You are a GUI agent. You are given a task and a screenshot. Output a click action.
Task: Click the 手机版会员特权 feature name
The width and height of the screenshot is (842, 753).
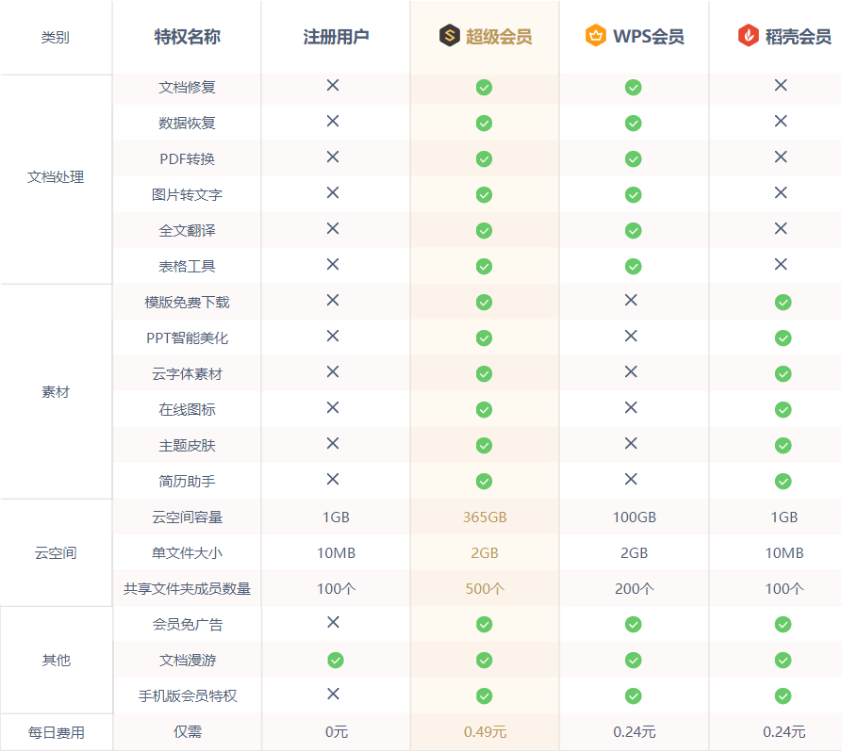[x=187, y=696]
